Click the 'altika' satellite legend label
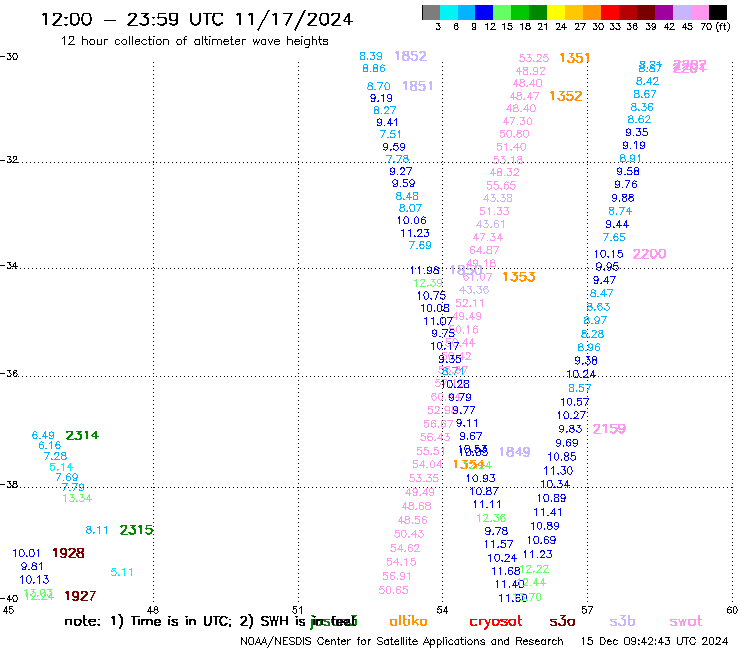The image size is (740, 650). pyautogui.click(x=408, y=621)
